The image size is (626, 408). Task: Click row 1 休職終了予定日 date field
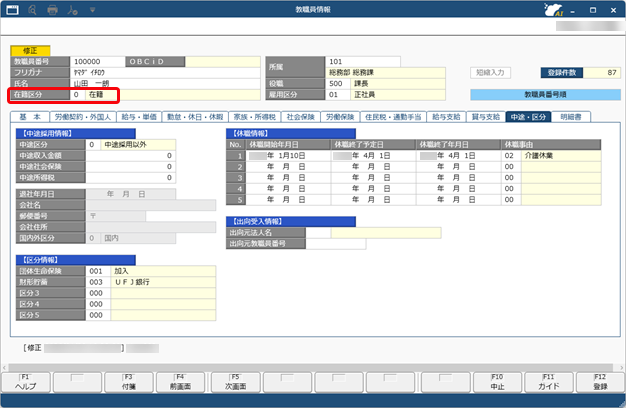373,156
